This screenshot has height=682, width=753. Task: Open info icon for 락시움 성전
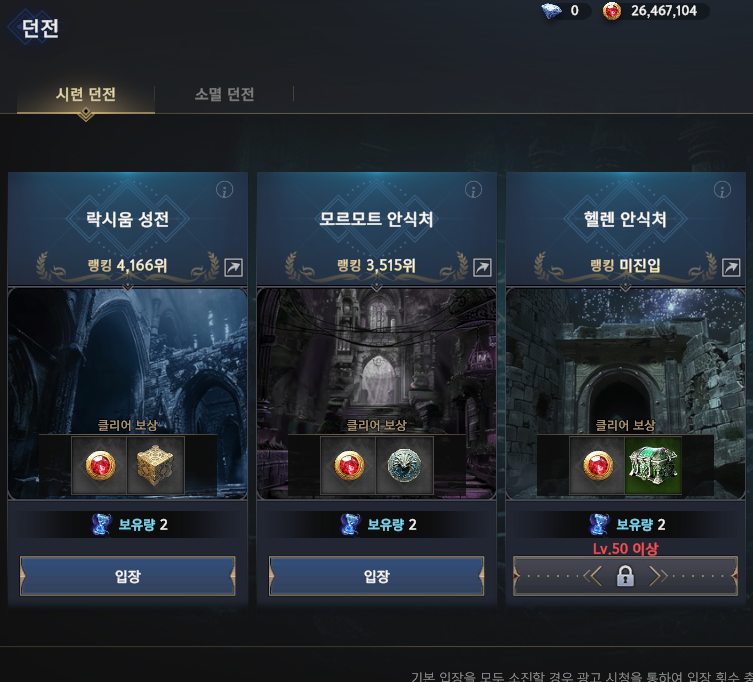224,190
